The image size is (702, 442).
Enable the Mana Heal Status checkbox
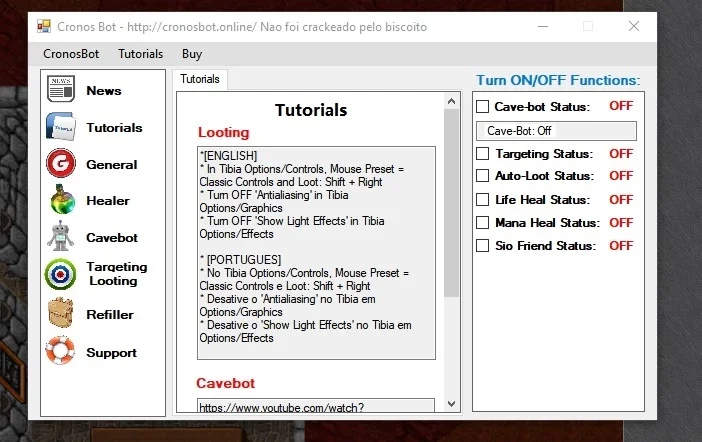(482, 223)
